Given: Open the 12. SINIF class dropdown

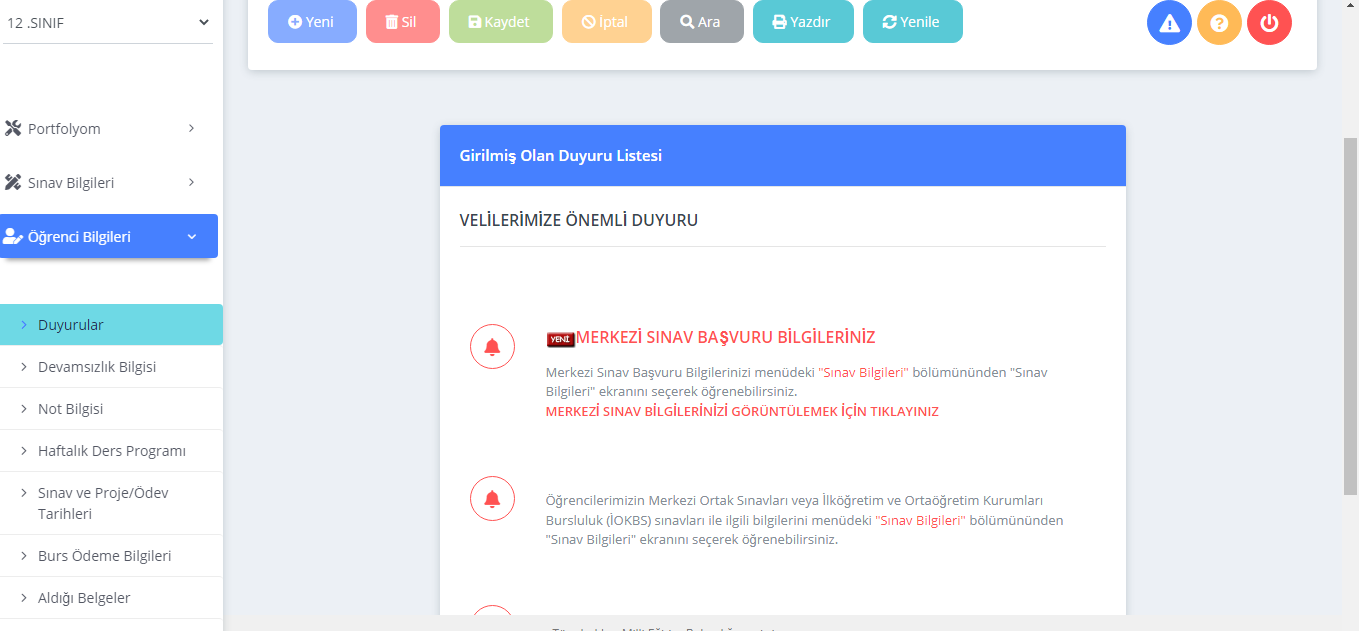Looking at the screenshot, I should tap(108, 22).
